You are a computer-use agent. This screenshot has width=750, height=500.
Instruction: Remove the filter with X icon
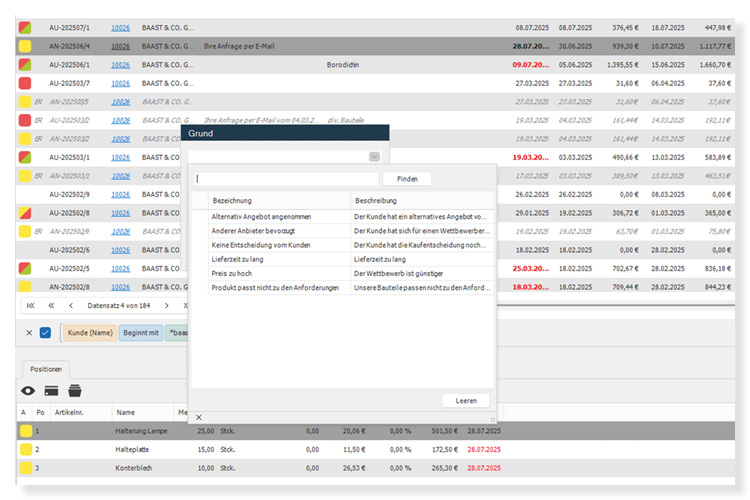point(29,333)
